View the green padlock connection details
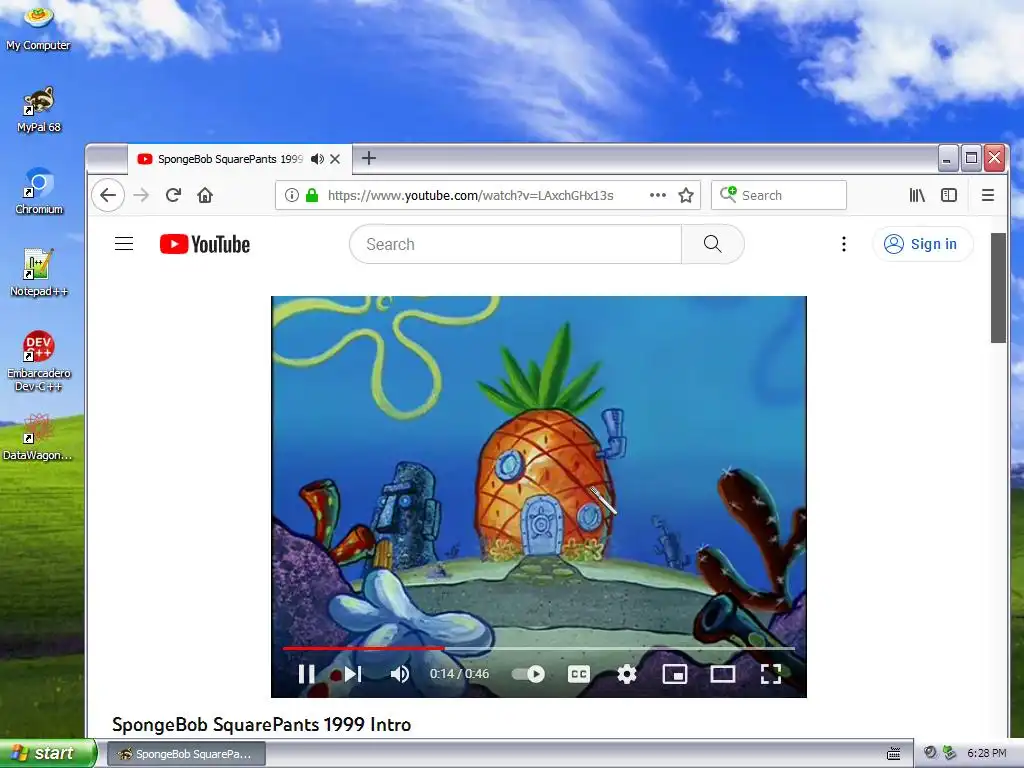 coord(312,195)
